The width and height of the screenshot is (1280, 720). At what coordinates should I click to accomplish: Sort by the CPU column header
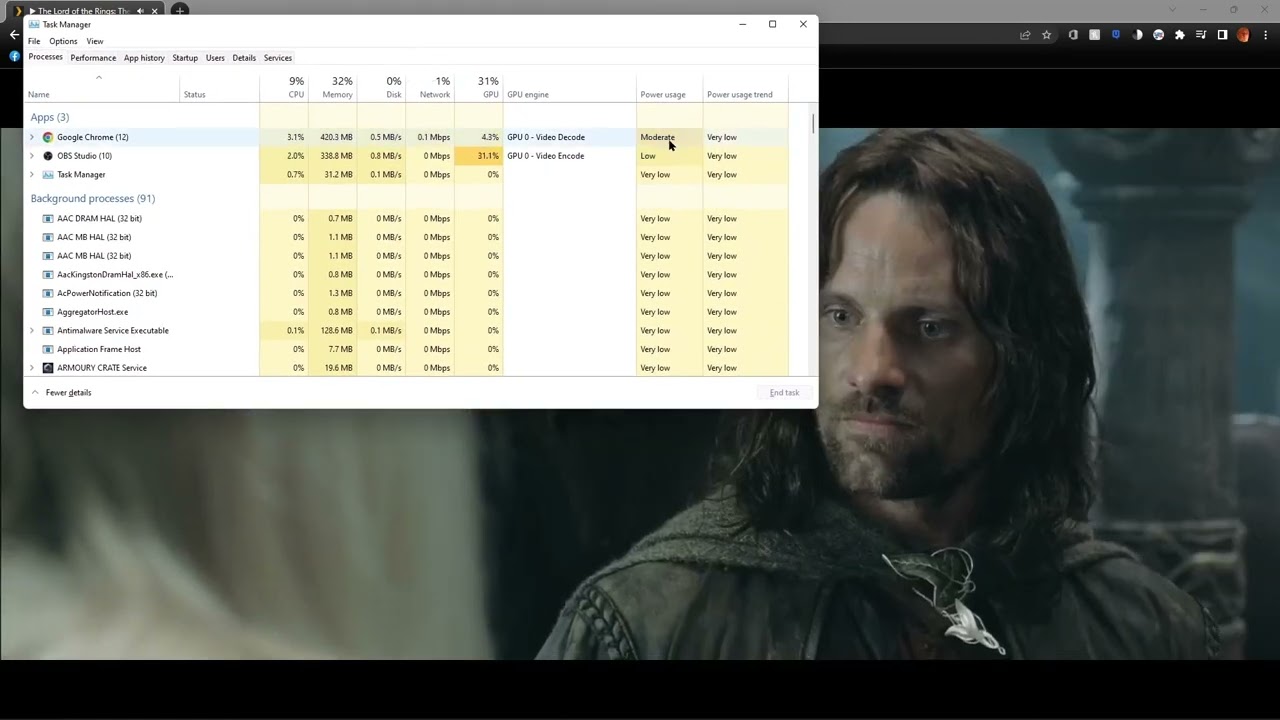[x=285, y=87]
